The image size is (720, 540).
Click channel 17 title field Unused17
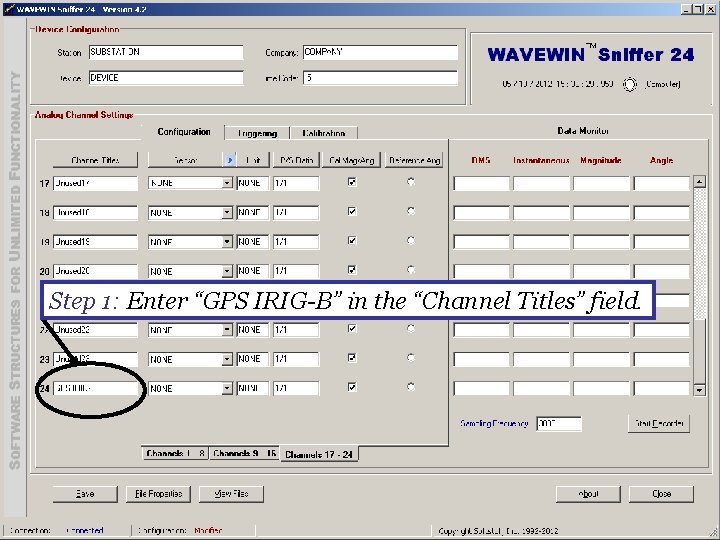point(96,183)
